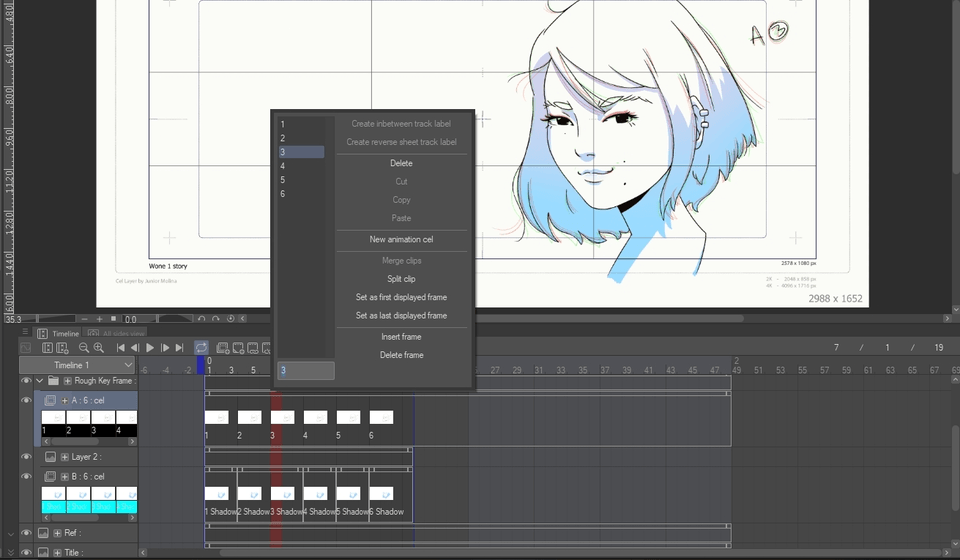Image resolution: width=960 pixels, height=560 pixels.
Task: Select Set as last displayed frame
Action: (x=402, y=316)
